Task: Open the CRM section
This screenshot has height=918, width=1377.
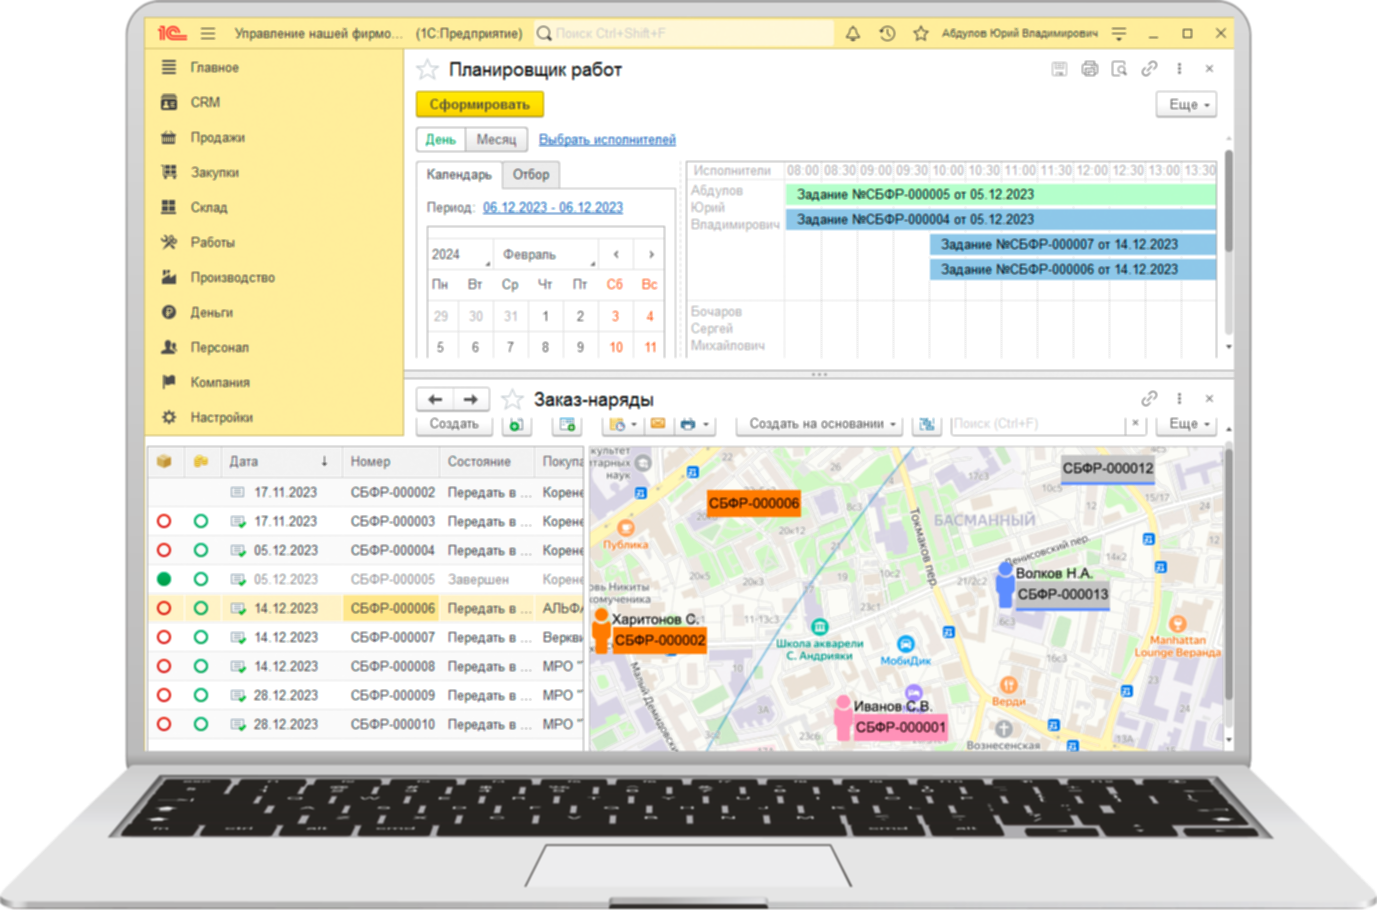Action: coord(205,102)
